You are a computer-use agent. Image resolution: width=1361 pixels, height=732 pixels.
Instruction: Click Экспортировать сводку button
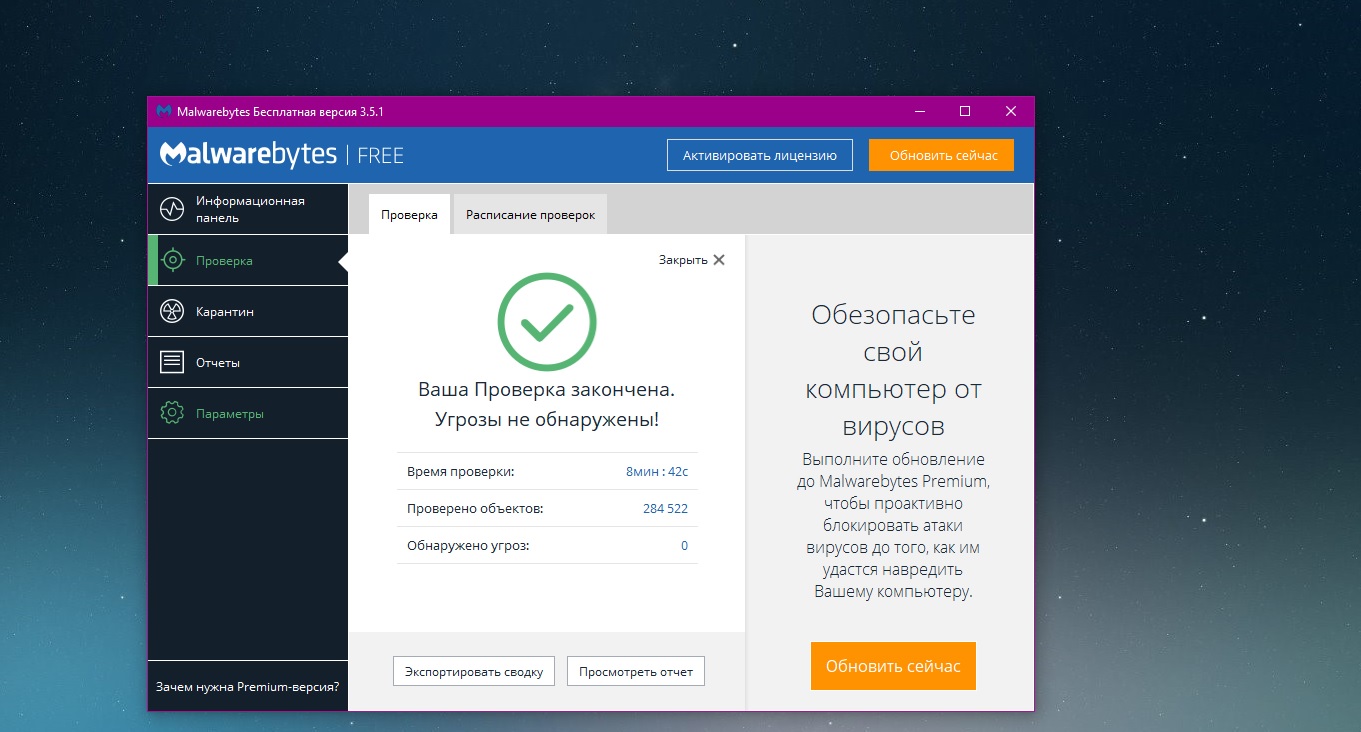coord(474,671)
